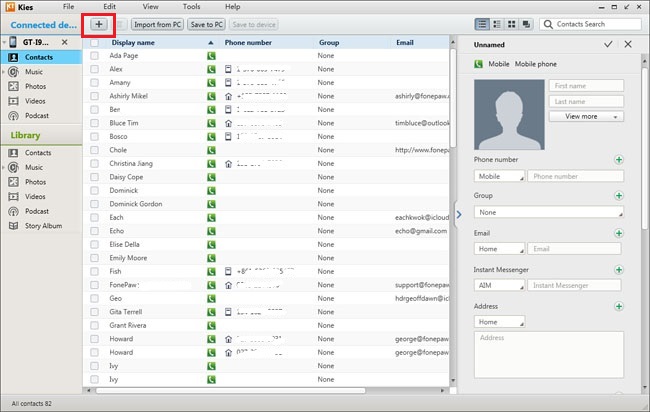Tick the checkbox for Ada Page
Image resolution: width=650 pixels, height=412 pixels.
(95, 56)
